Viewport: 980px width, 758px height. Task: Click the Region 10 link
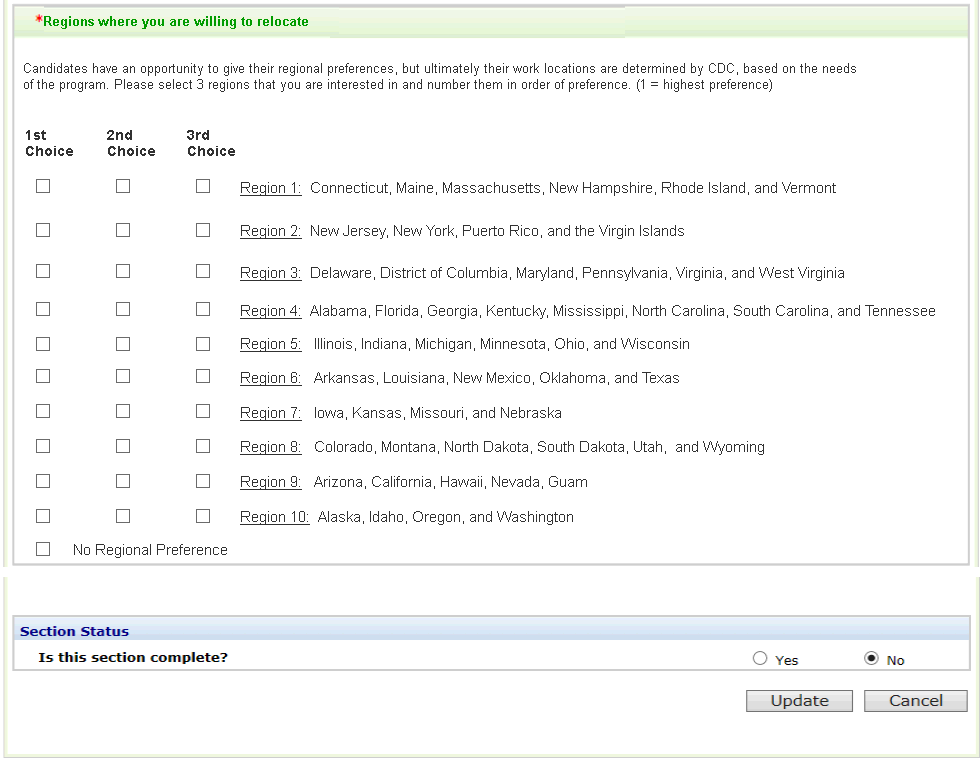click(x=274, y=517)
